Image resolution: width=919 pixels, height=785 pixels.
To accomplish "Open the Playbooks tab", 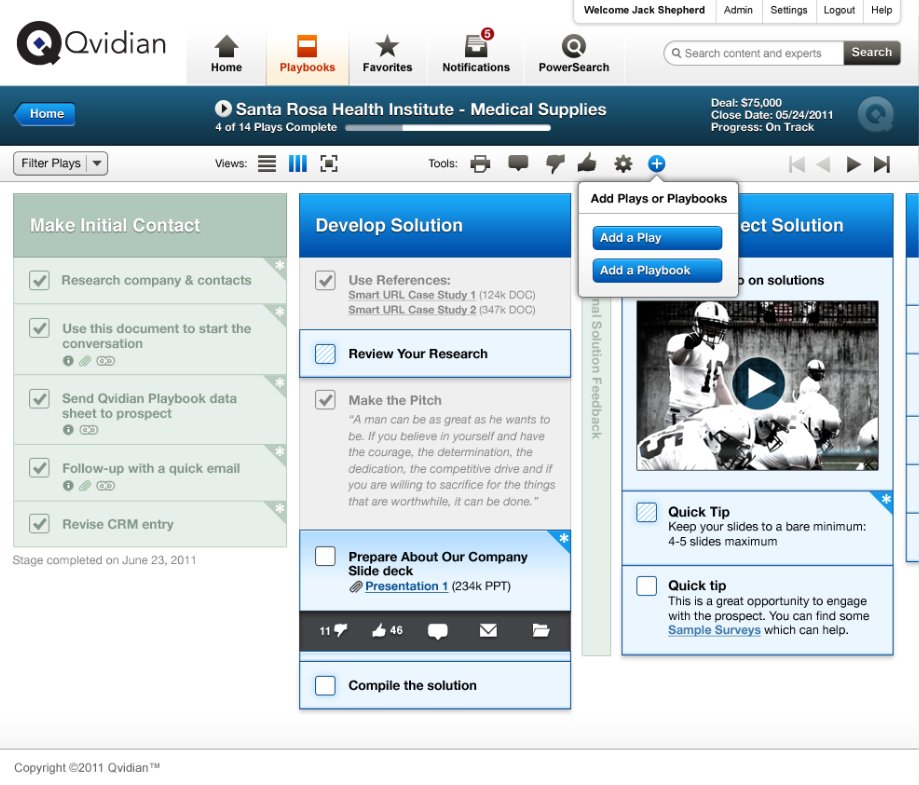I will click(307, 55).
